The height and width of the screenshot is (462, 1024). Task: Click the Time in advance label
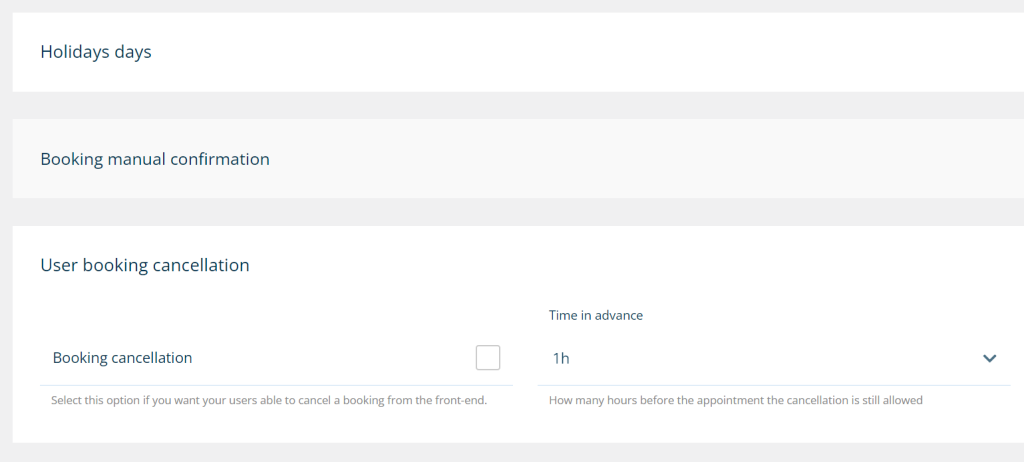(596, 315)
